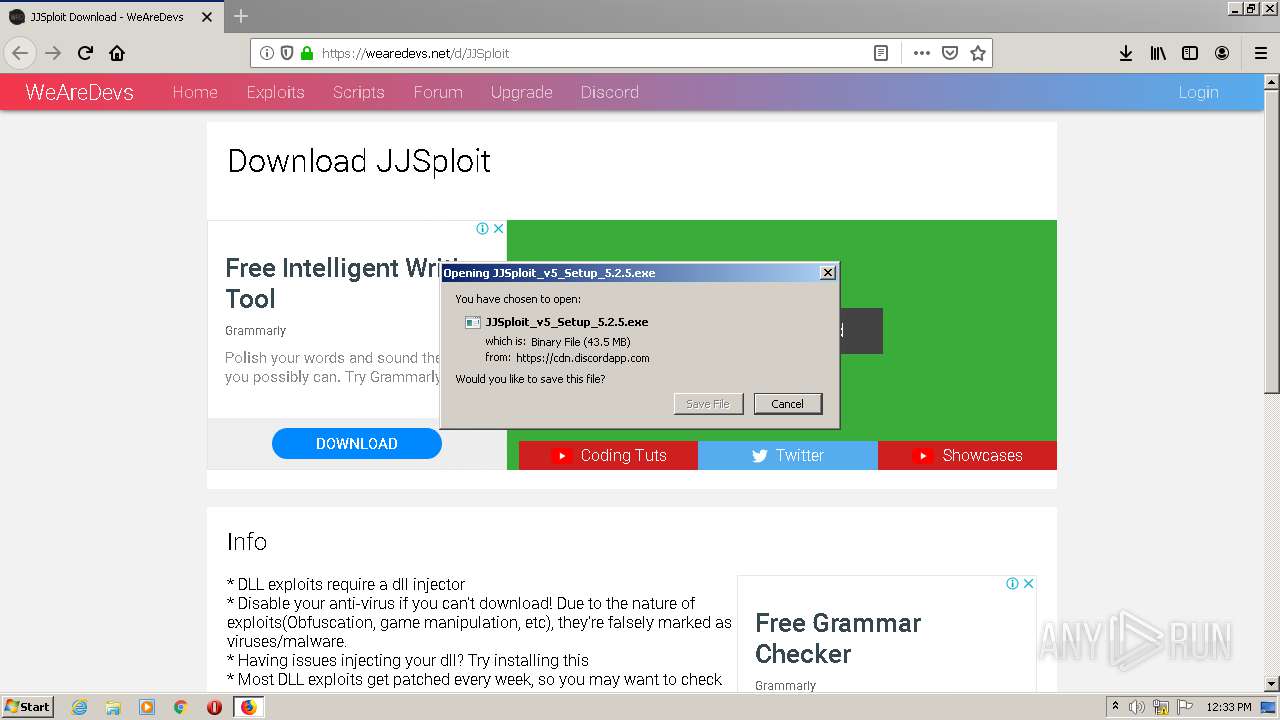The image size is (1280, 720).
Task: Open the Downloads arrow in the toolbar
Action: pyautogui.click(x=1126, y=53)
